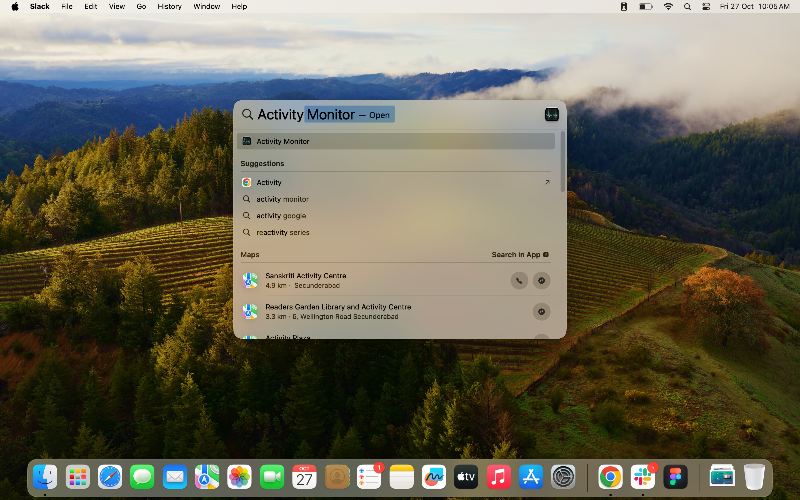Open Mail app in dock
Screen dimensions: 800x500
[174, 477]
